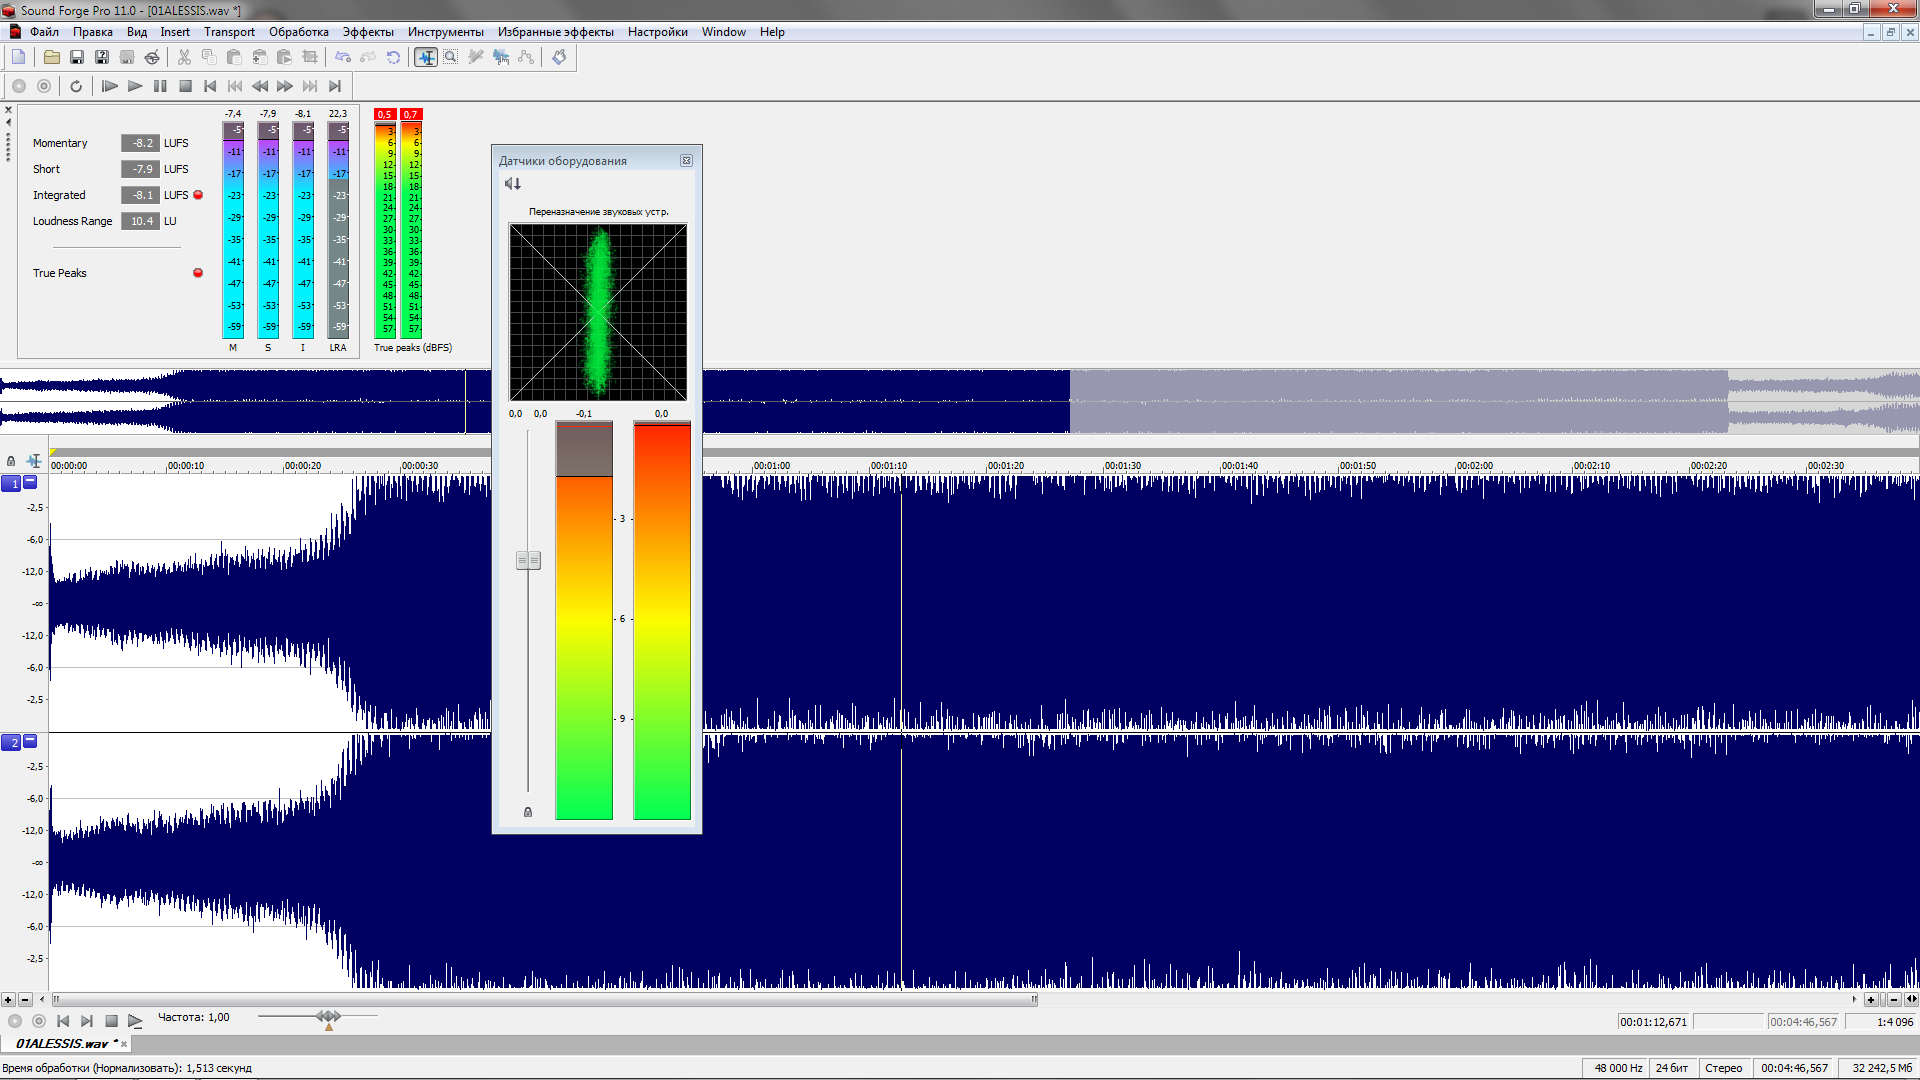
Task: Click the Integrated loudness red indicator
Action: click(198, 195)
